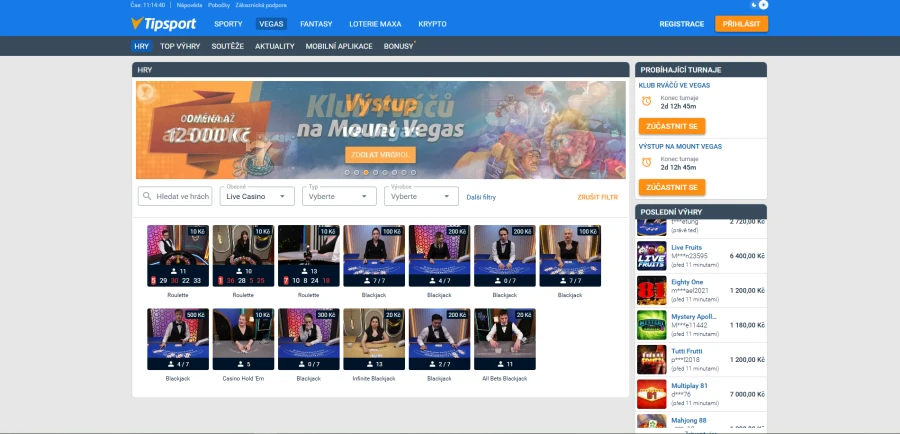Open the Sporty section
This screenshot has height=434, width=900.
[x=228, y=24]
